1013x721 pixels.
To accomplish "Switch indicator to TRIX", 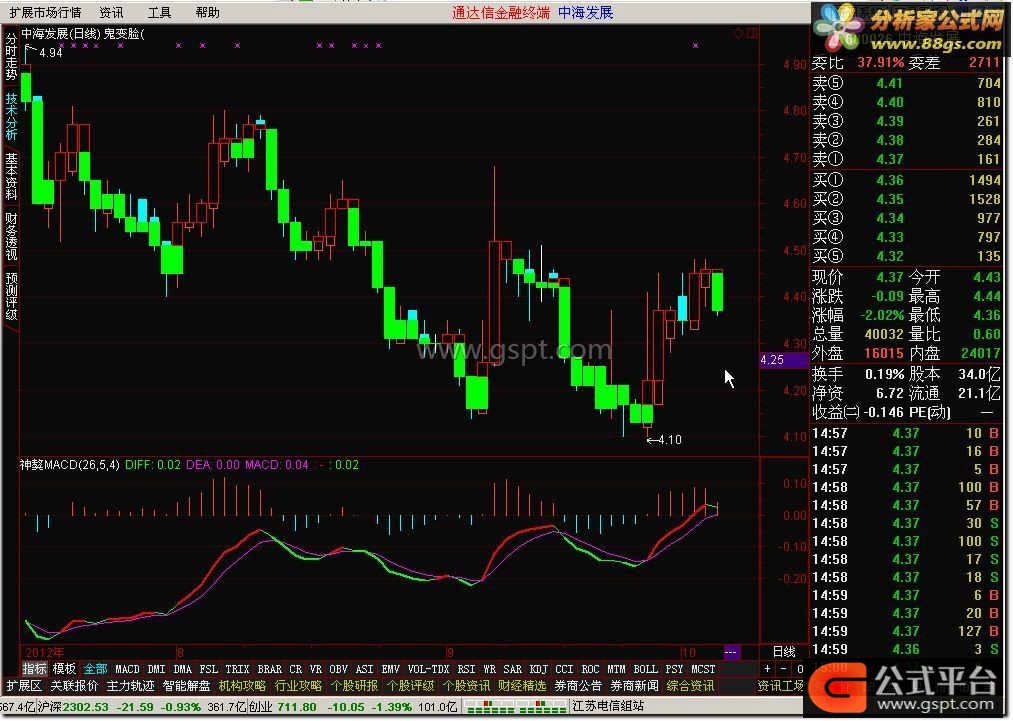I will 236,669.
